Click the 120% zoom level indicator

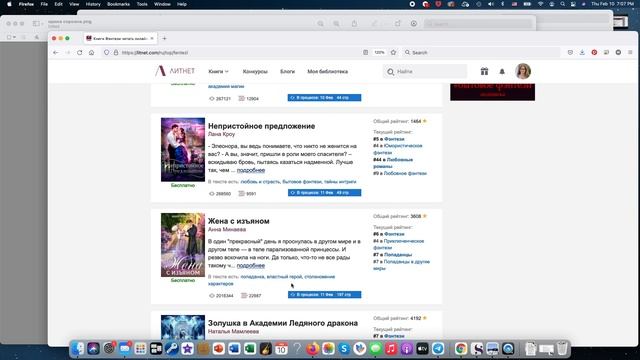pos(380,53)
